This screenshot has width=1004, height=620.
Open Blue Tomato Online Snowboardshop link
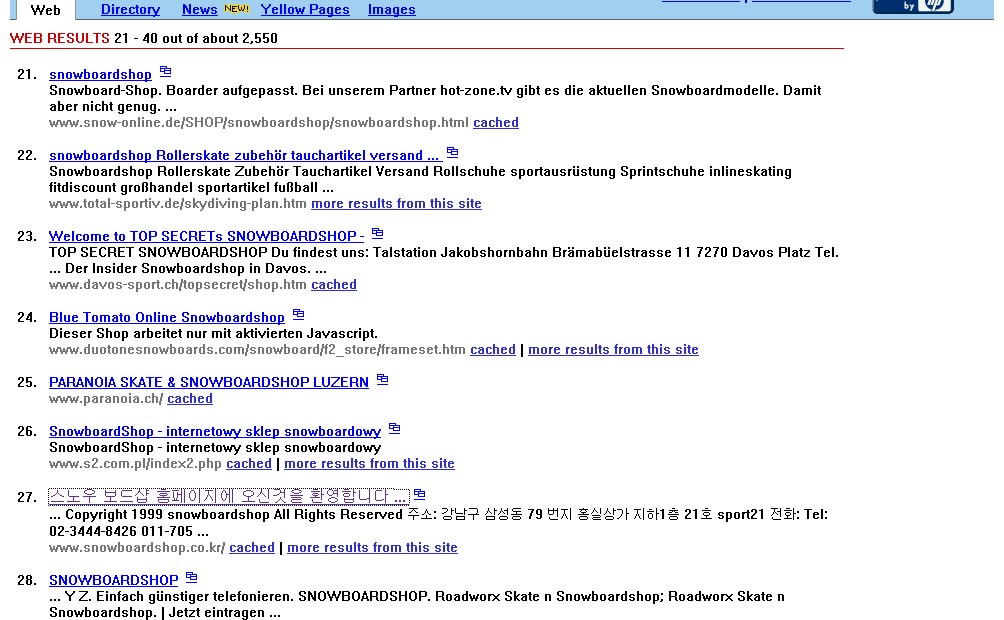167,318
